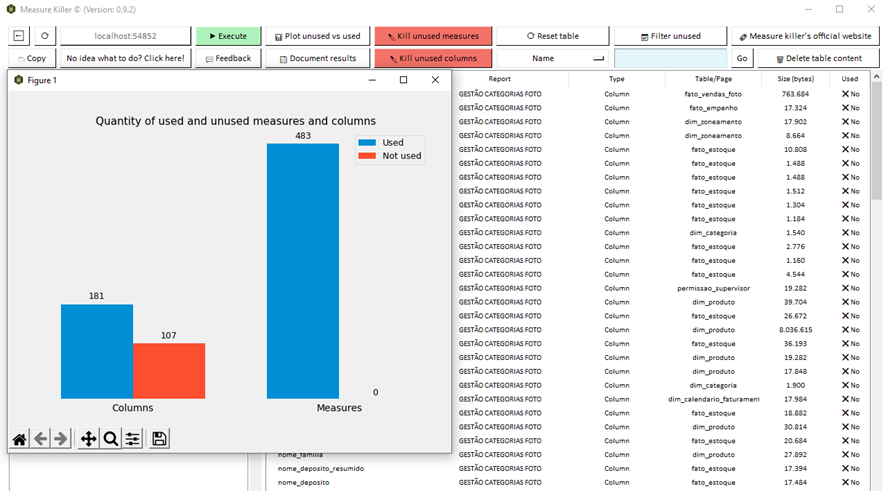Sort table by Report column header
This screenshot has height=491, width=886.
coord(500,79)
